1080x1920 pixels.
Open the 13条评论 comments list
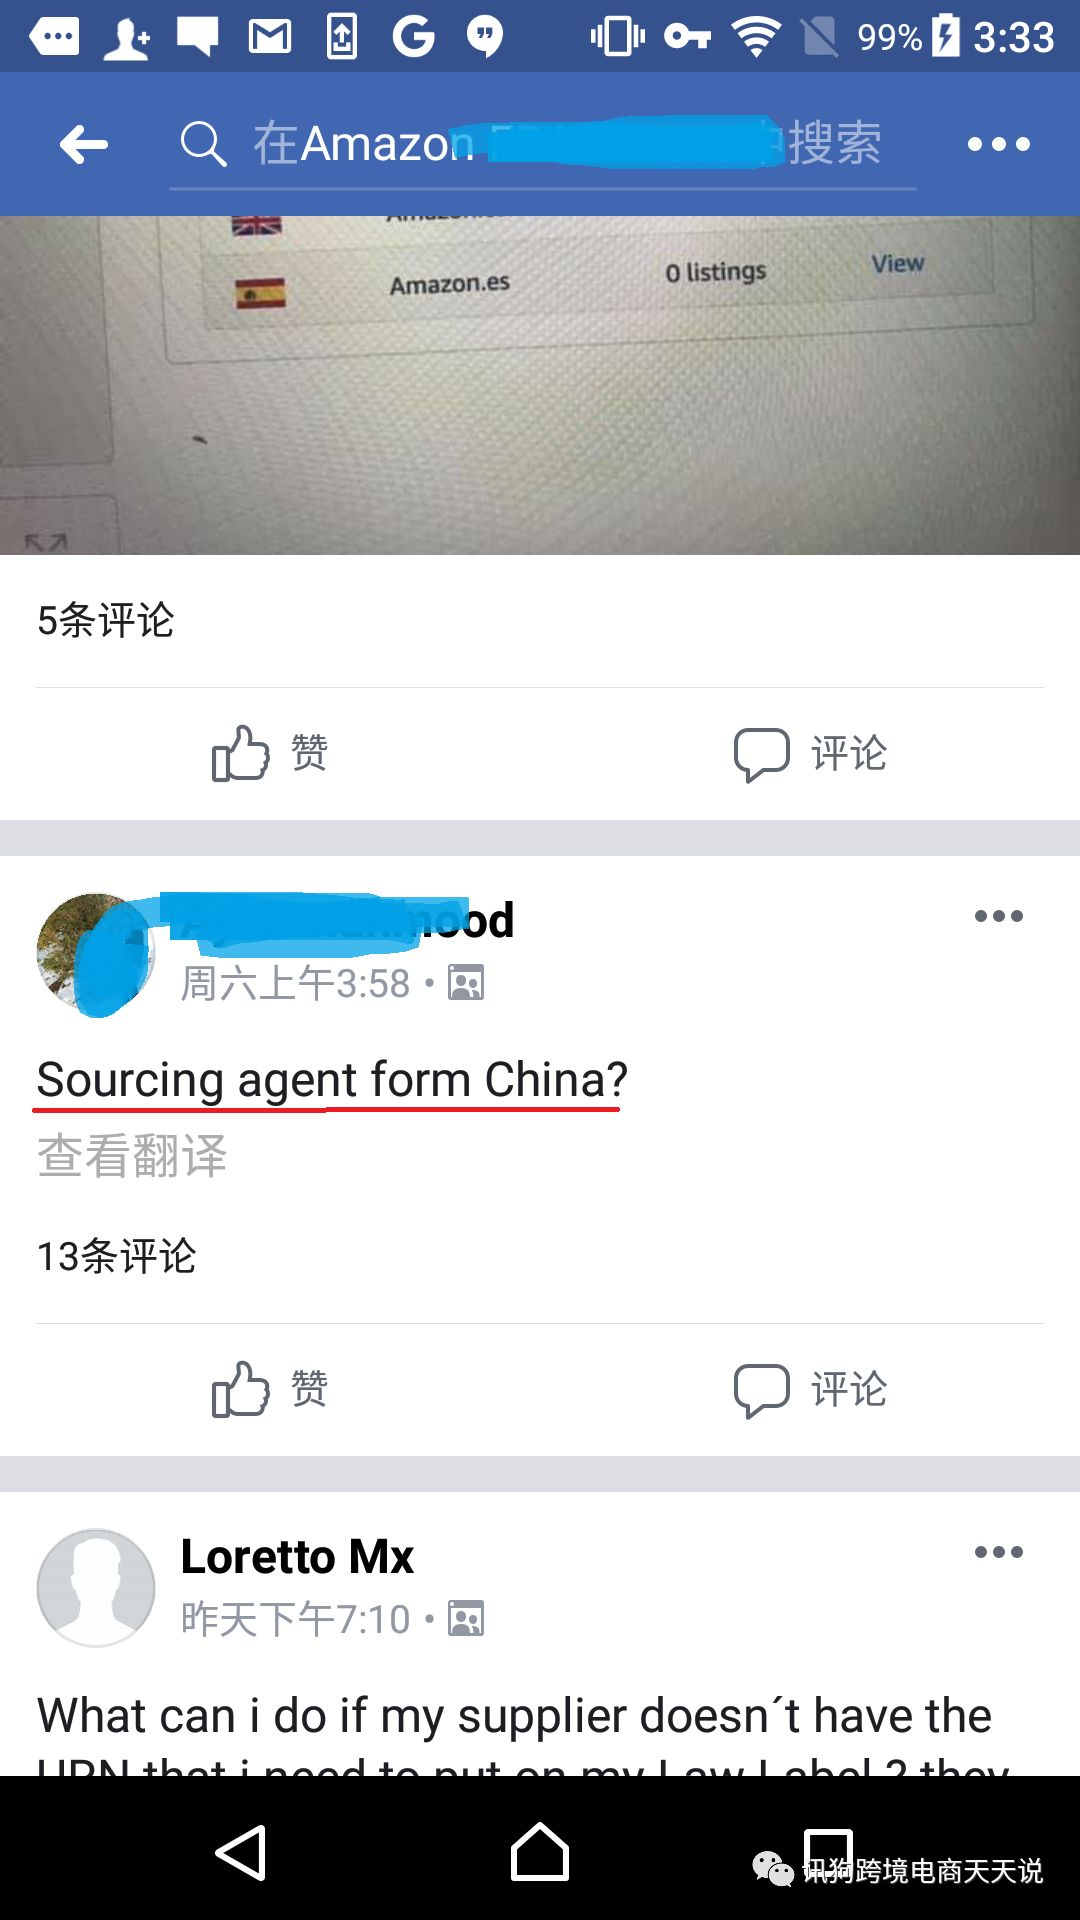[x=116, y=1256]
